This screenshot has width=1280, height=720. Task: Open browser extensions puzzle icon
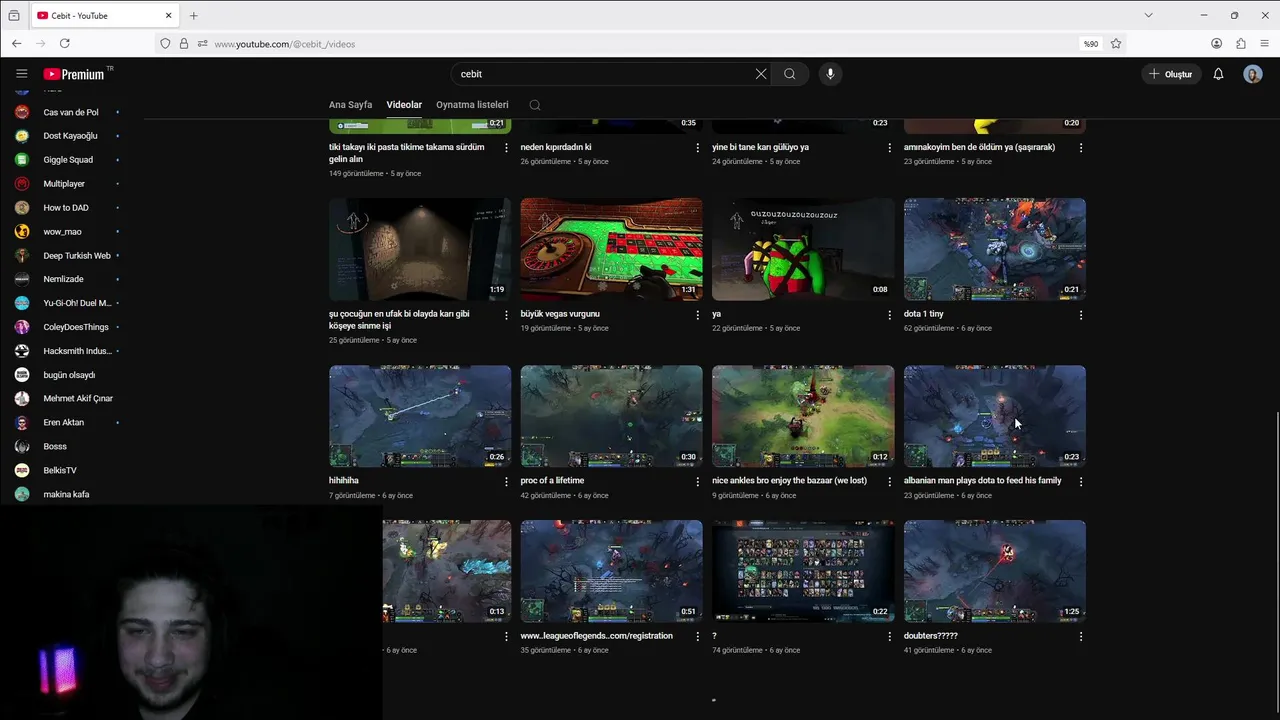pos(1241,44)
